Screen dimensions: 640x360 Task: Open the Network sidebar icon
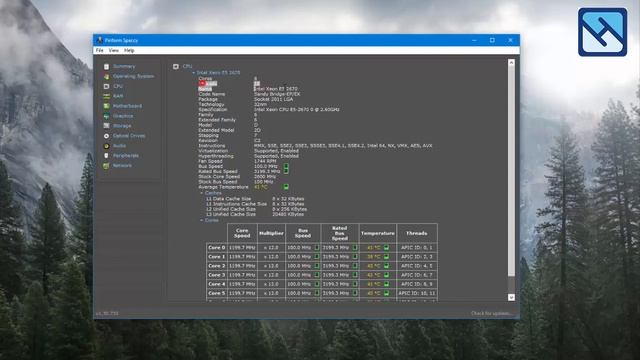107,166
